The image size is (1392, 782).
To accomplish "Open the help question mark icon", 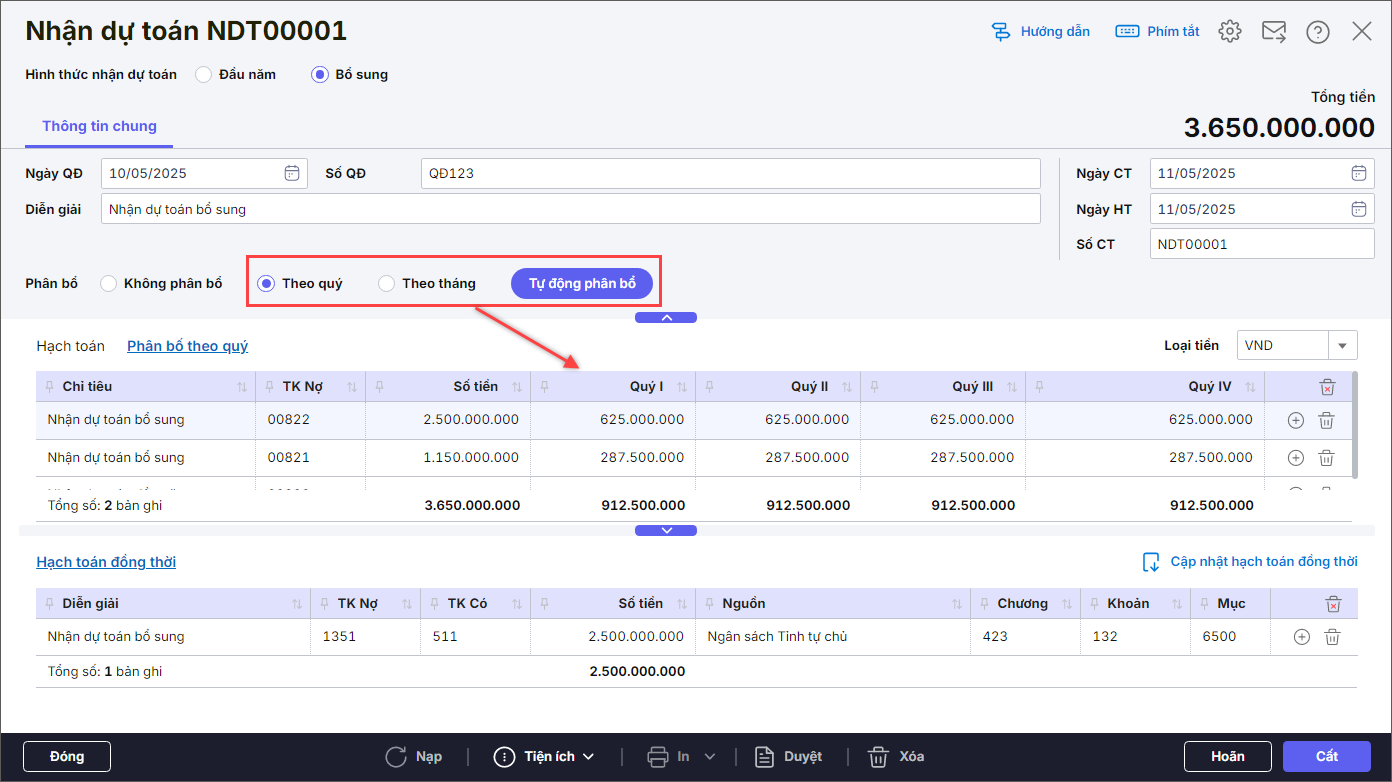I will (x=1317, y=32).
